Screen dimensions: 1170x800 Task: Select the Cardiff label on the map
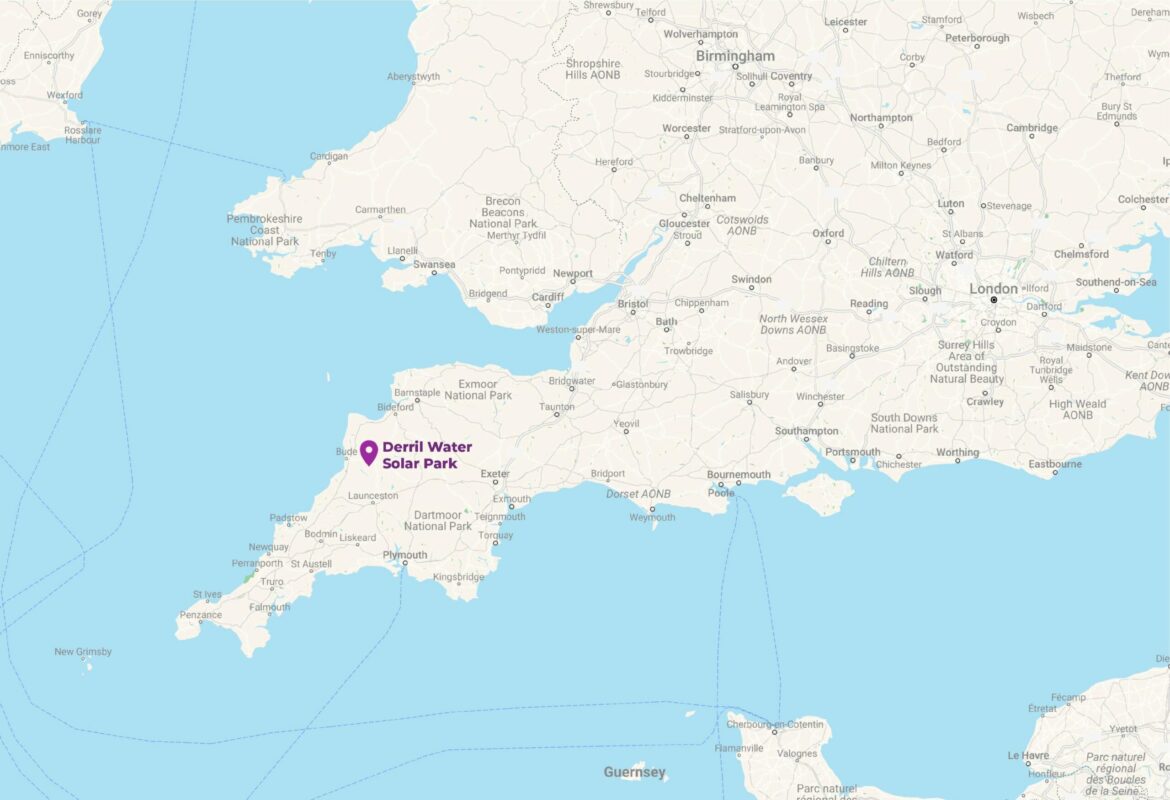click(x=547, y=297)
